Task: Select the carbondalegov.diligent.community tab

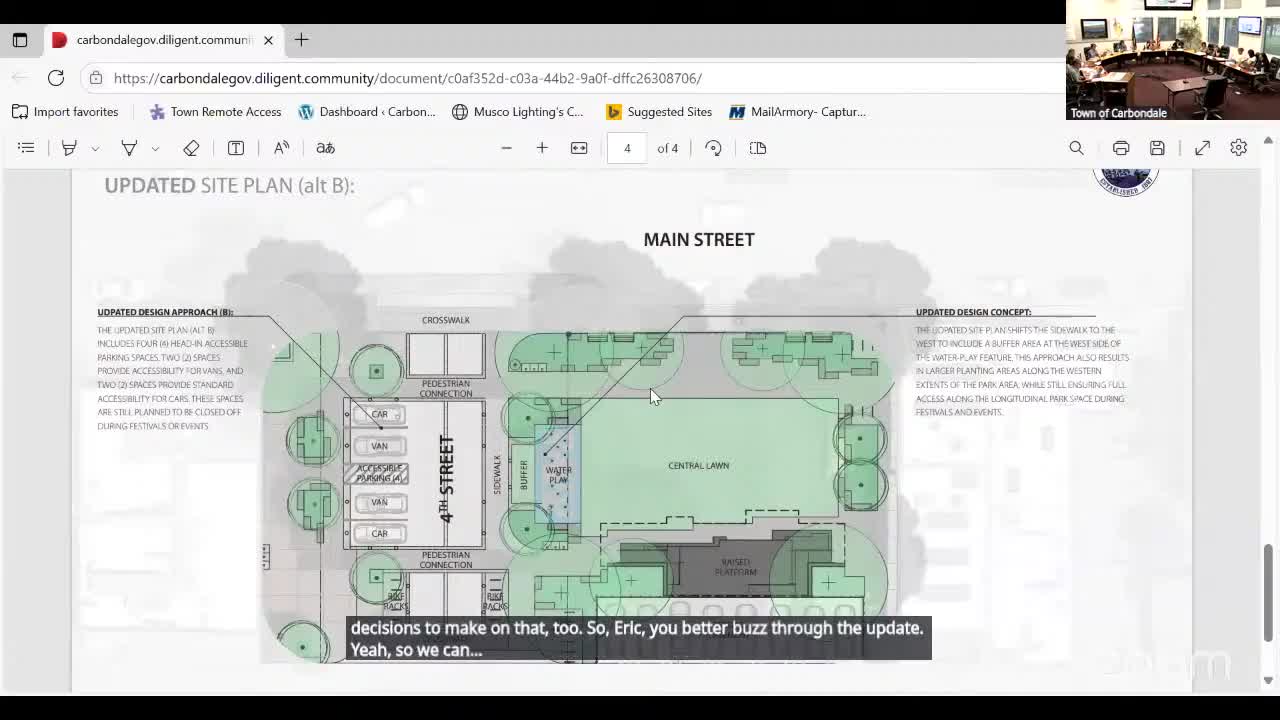Action: [163, 40]
